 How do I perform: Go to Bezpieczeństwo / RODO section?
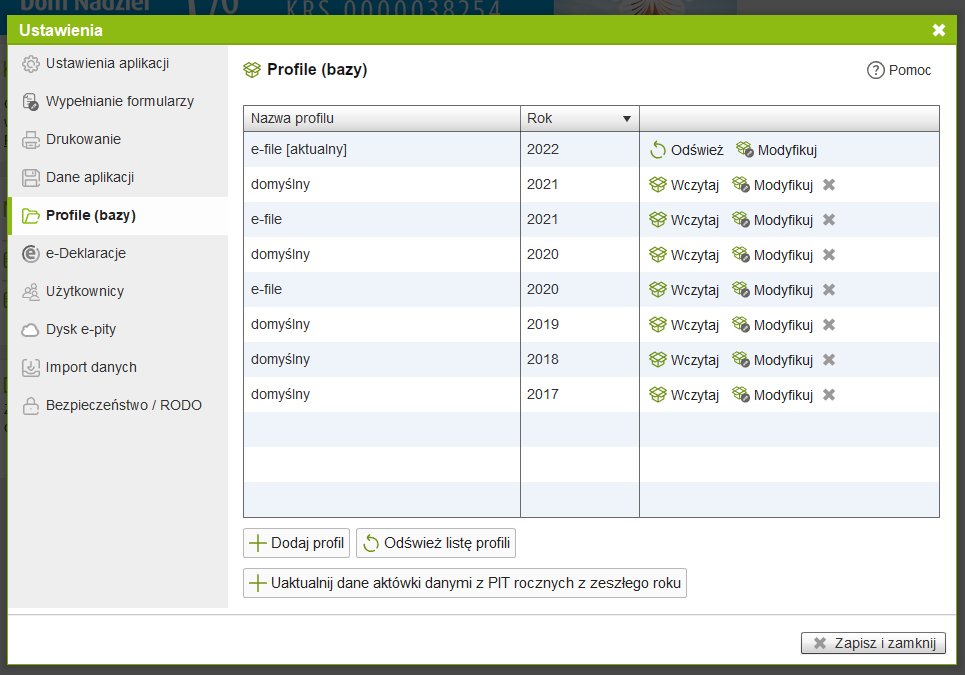coord(123,405)
